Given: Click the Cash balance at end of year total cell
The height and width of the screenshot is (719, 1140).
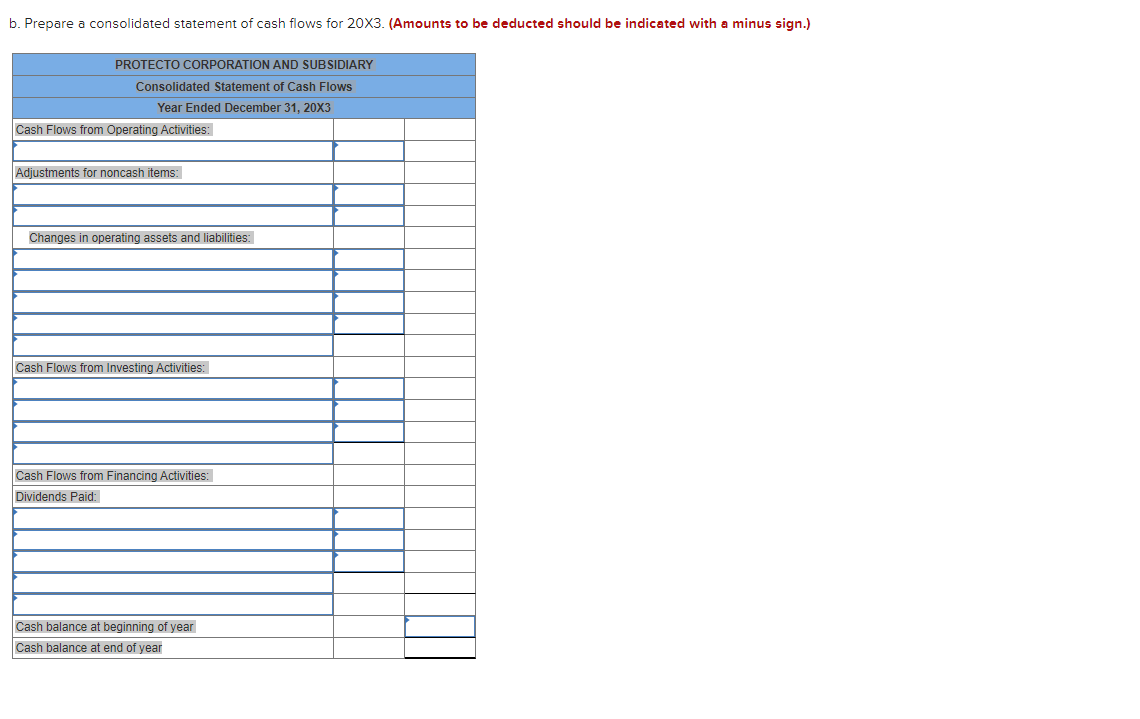Looking at the screenshot, I should [440, 648].
